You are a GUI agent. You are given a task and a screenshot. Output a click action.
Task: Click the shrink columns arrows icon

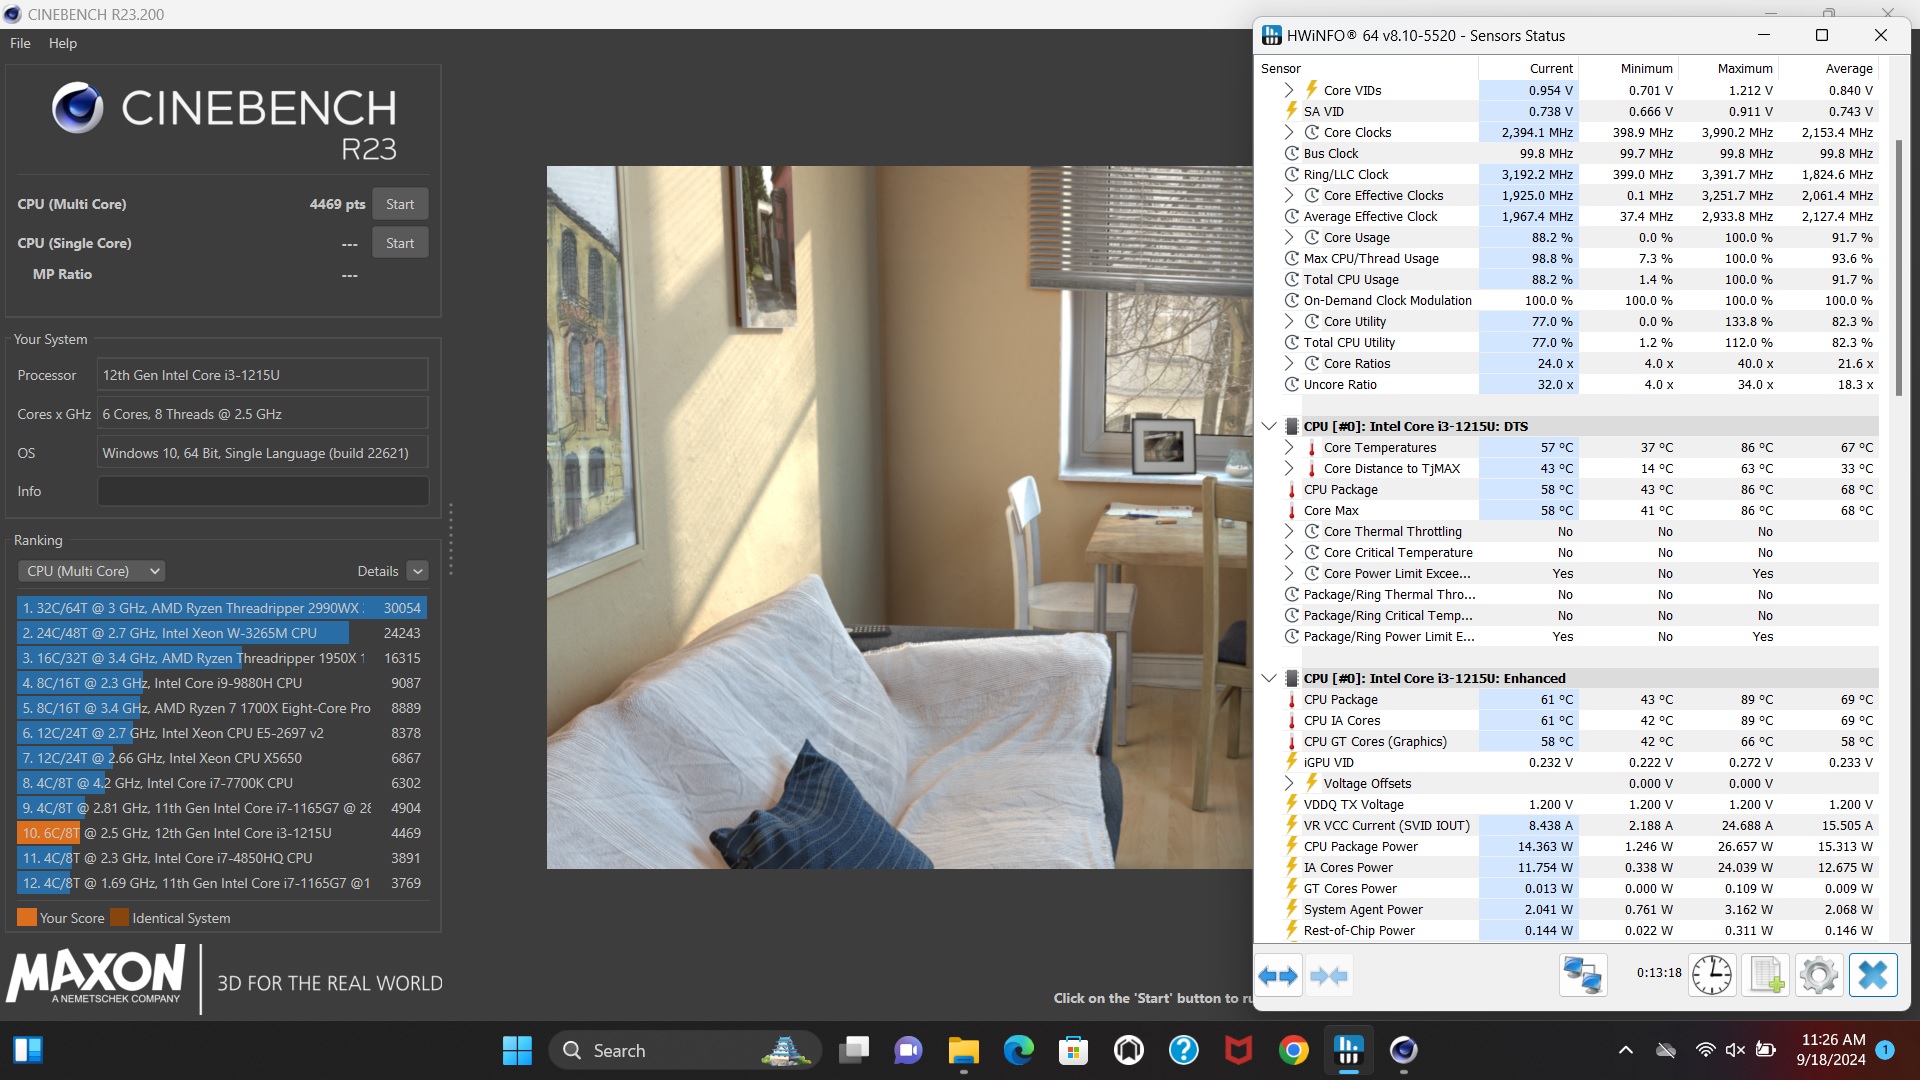(1329, 976)
